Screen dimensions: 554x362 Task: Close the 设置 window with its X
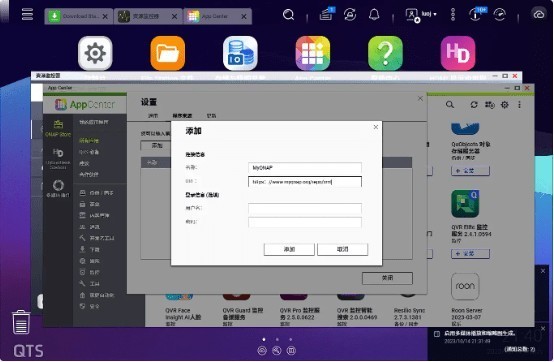420,99
